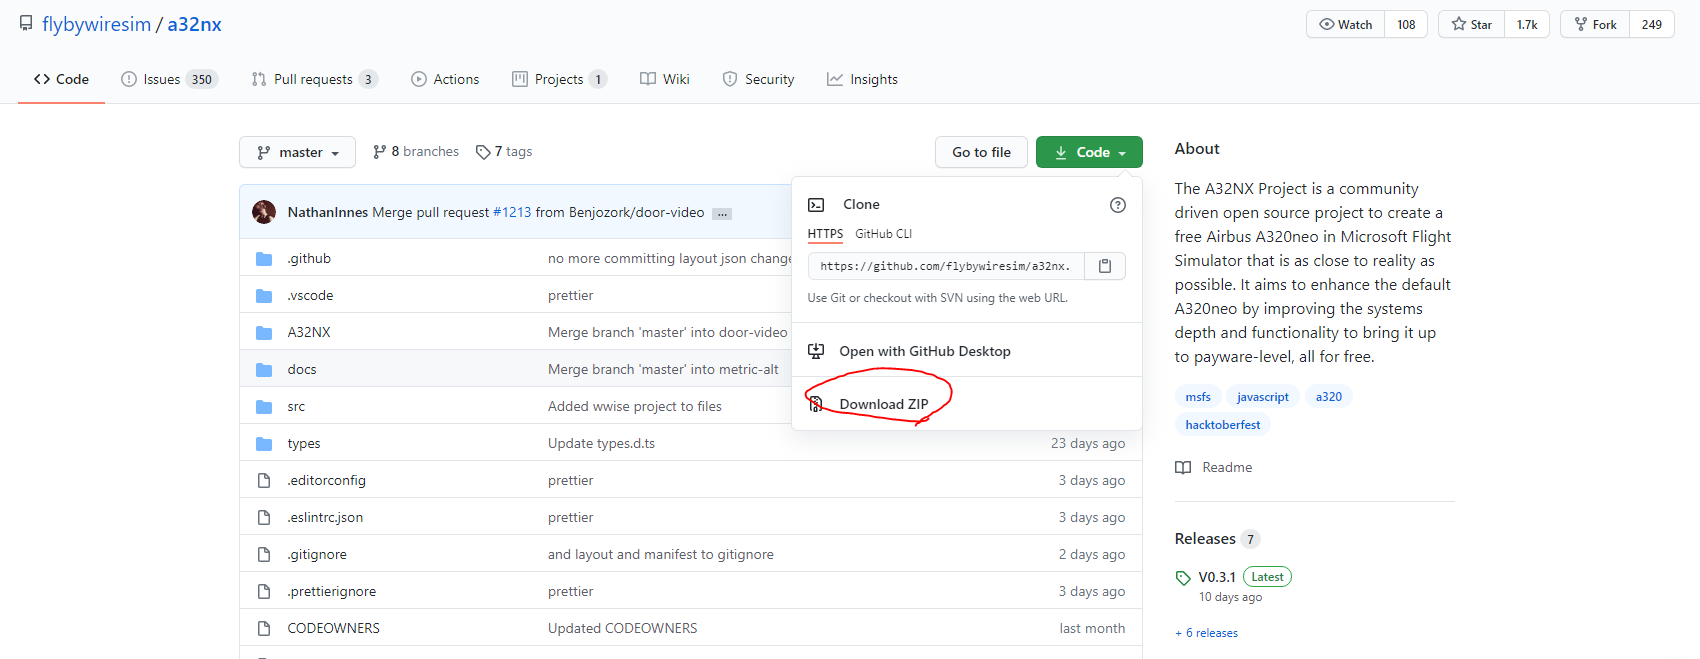Switch to the Issues tab

169,79
